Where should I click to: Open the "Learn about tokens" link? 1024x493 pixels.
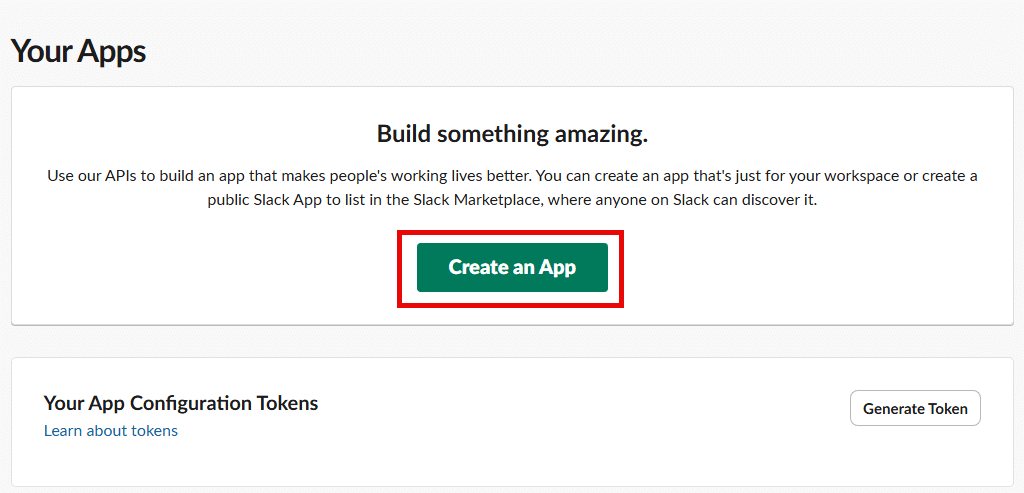point(110,431)
